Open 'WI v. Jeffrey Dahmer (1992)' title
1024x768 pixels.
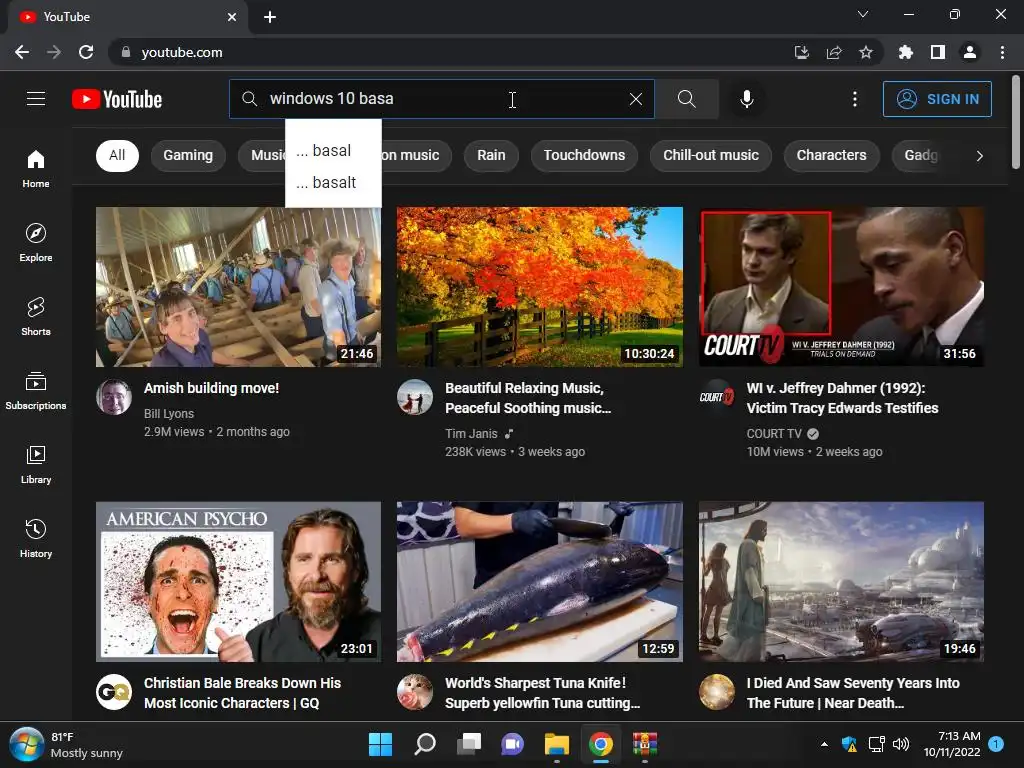842,398
